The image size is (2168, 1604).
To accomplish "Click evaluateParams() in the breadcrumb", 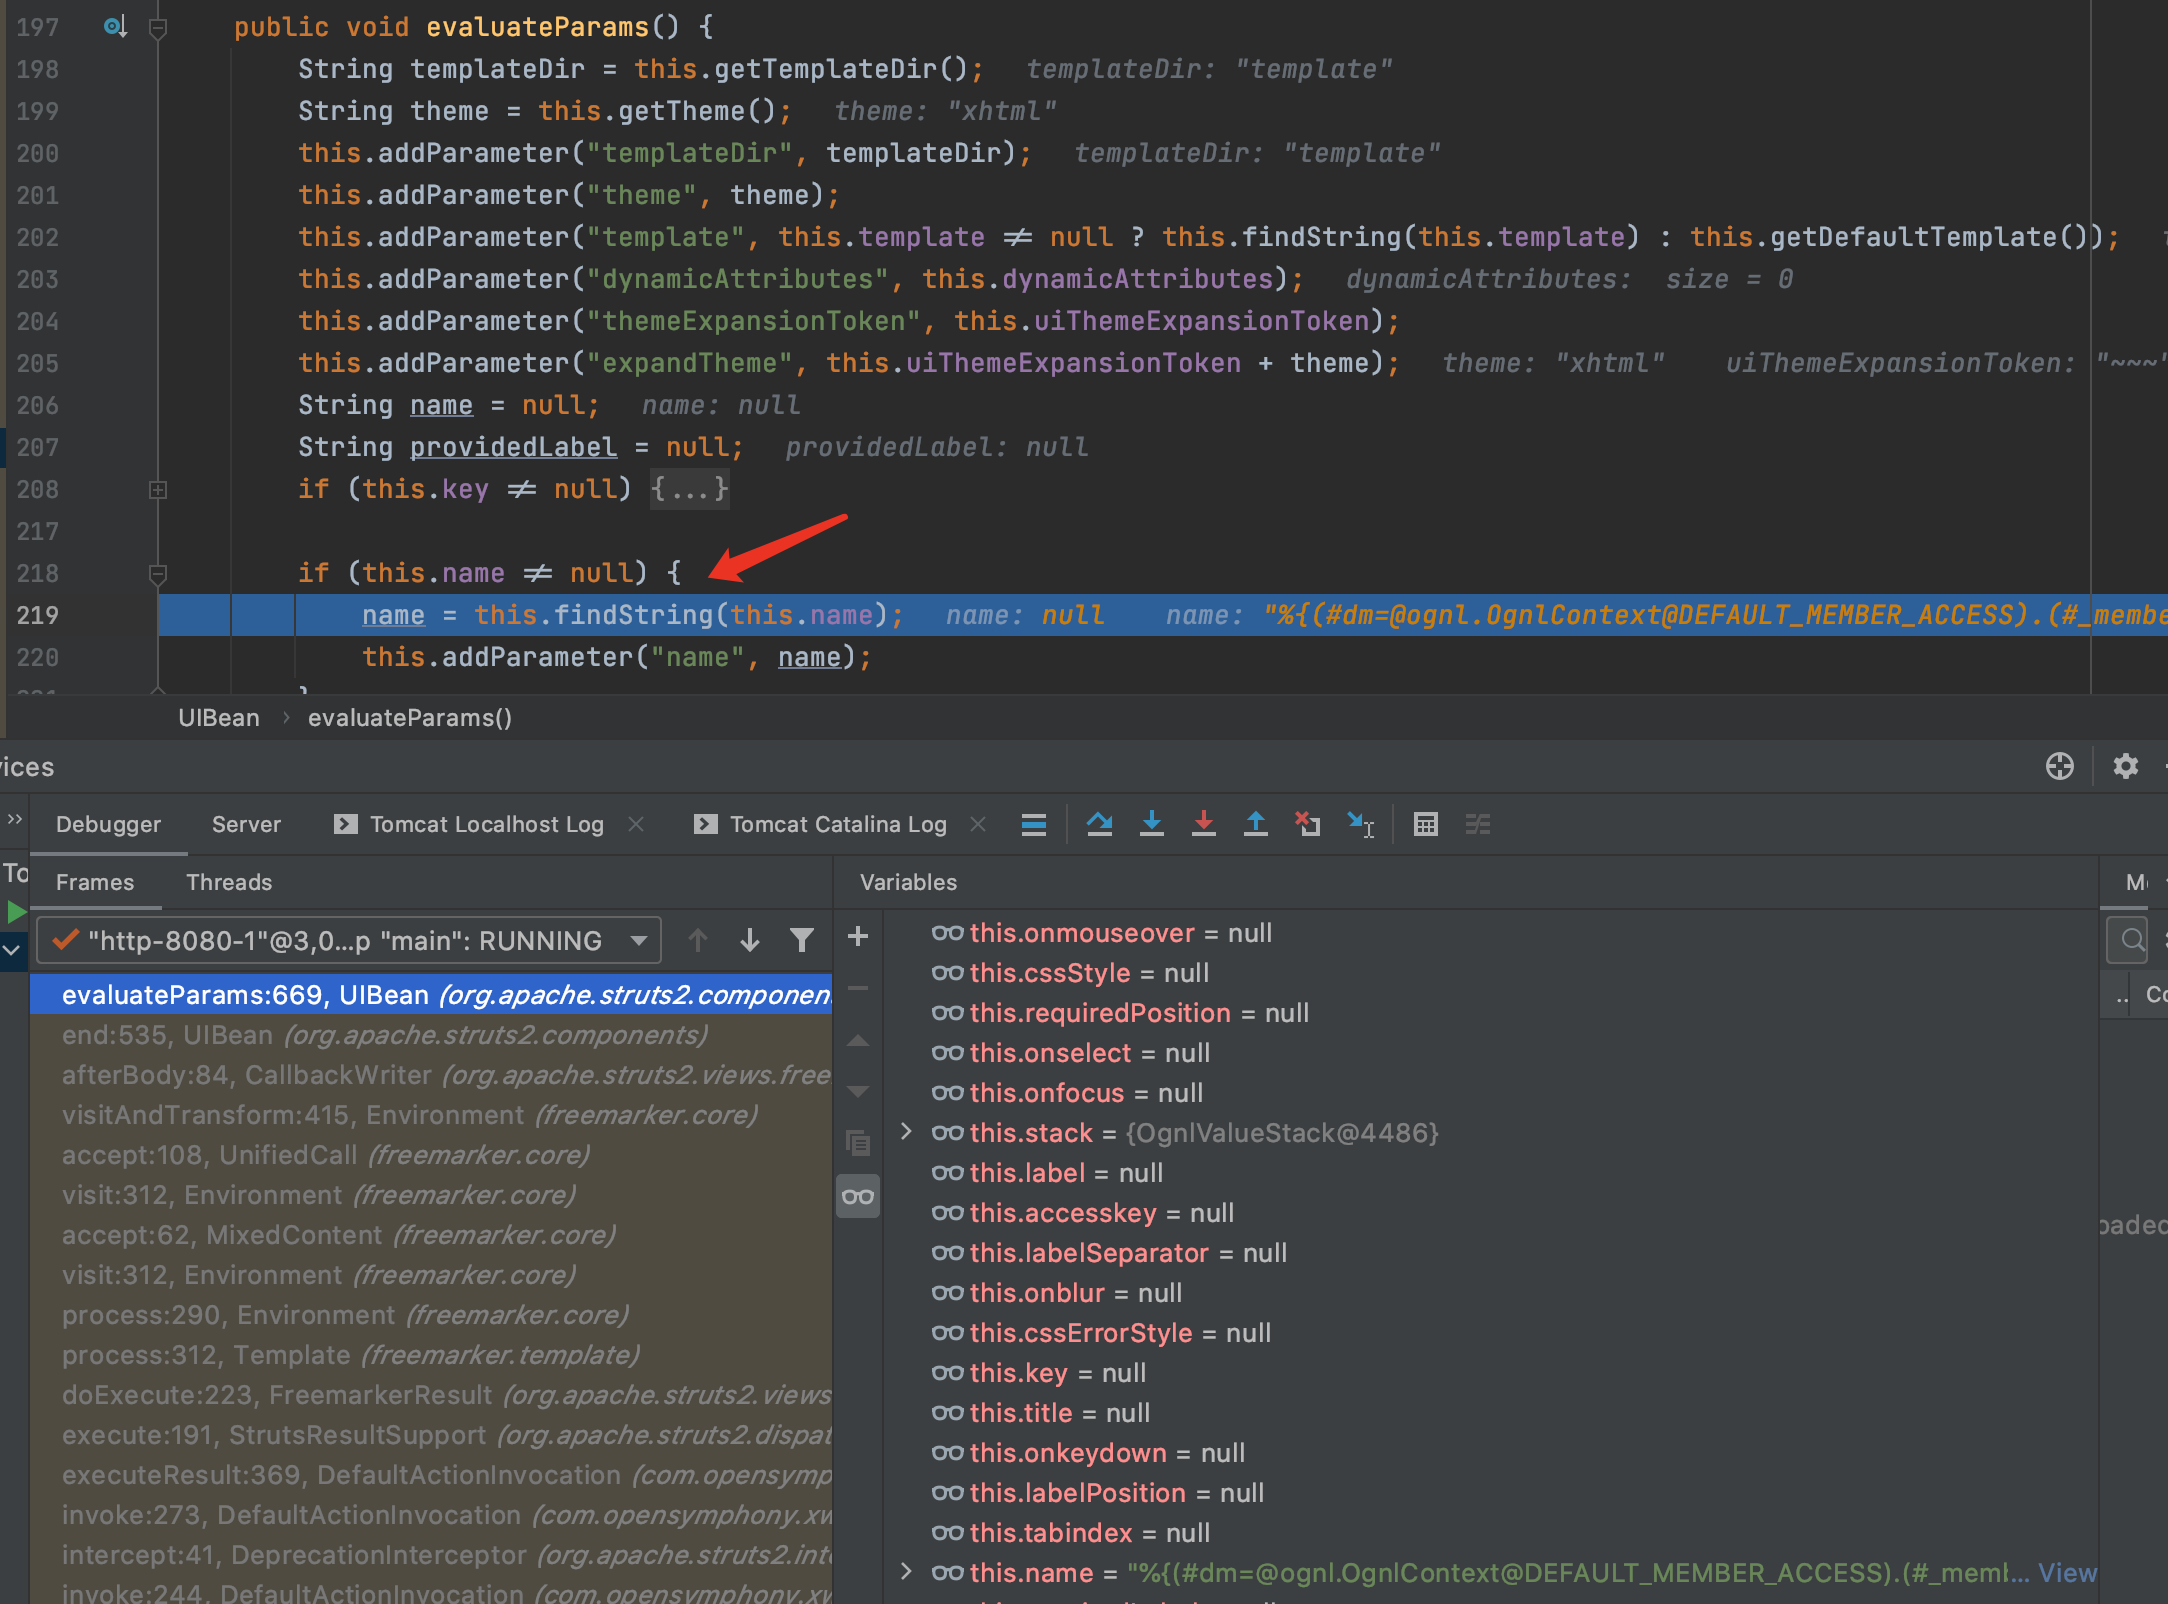I will point(410,718).
